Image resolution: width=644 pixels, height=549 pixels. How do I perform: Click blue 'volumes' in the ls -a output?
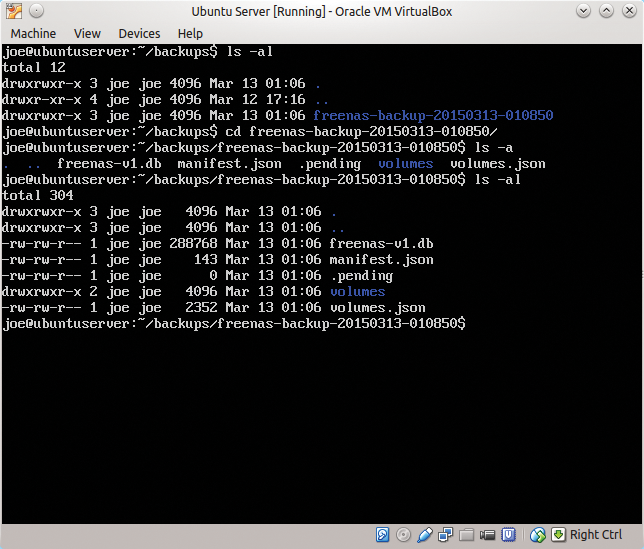click(406, 163)
